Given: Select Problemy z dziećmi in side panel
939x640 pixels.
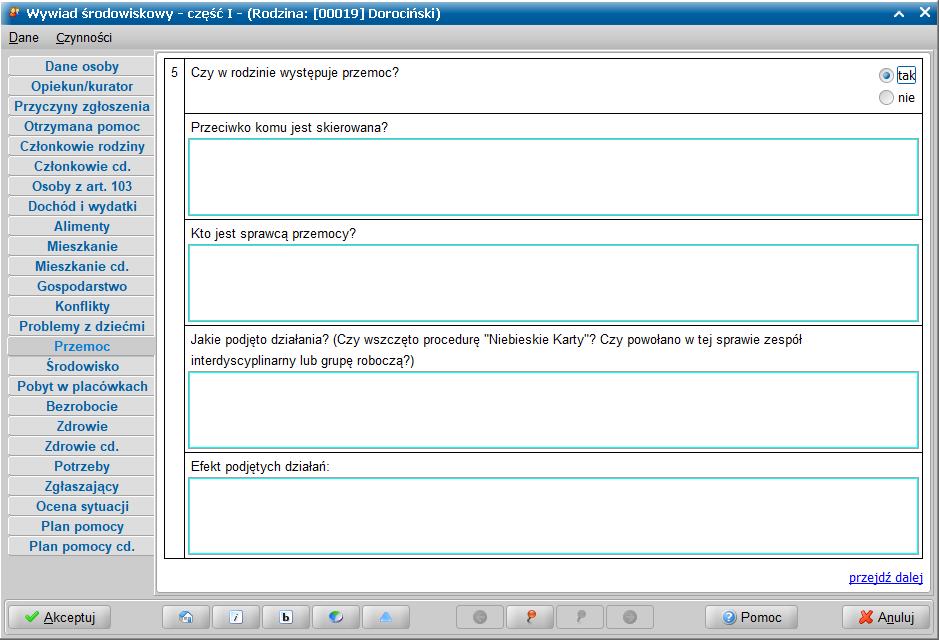Looking at the screenshot, I should click(82, 326).
